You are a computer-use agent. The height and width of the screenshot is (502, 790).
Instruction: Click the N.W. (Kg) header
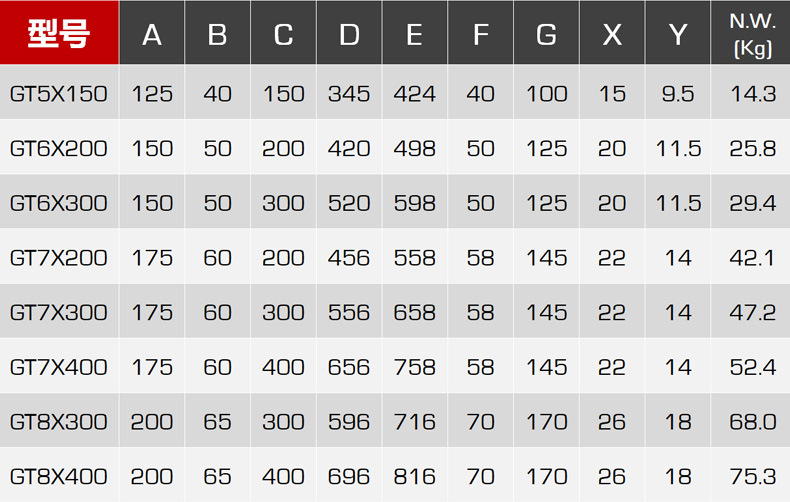tap(752, 34)
